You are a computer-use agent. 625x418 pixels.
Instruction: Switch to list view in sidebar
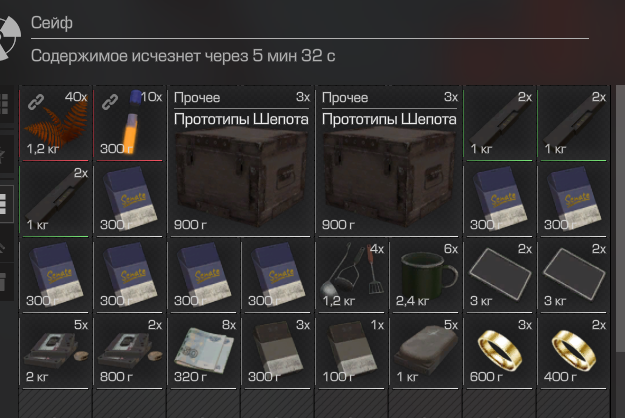pyautogui.click(x=4, y=204)
